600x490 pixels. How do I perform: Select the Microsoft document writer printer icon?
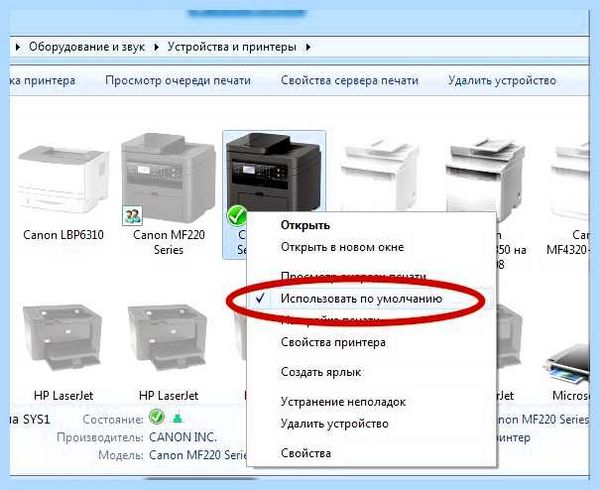(x=567, y=363)
